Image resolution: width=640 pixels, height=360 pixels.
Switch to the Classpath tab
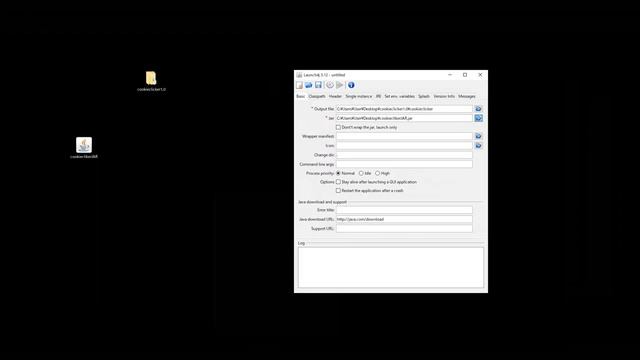click(x=317, y=96)
